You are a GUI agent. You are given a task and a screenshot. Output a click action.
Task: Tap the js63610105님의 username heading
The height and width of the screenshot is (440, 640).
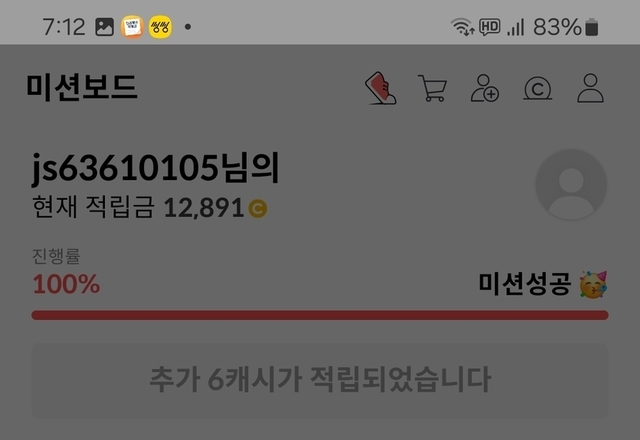tap(156, 167)
